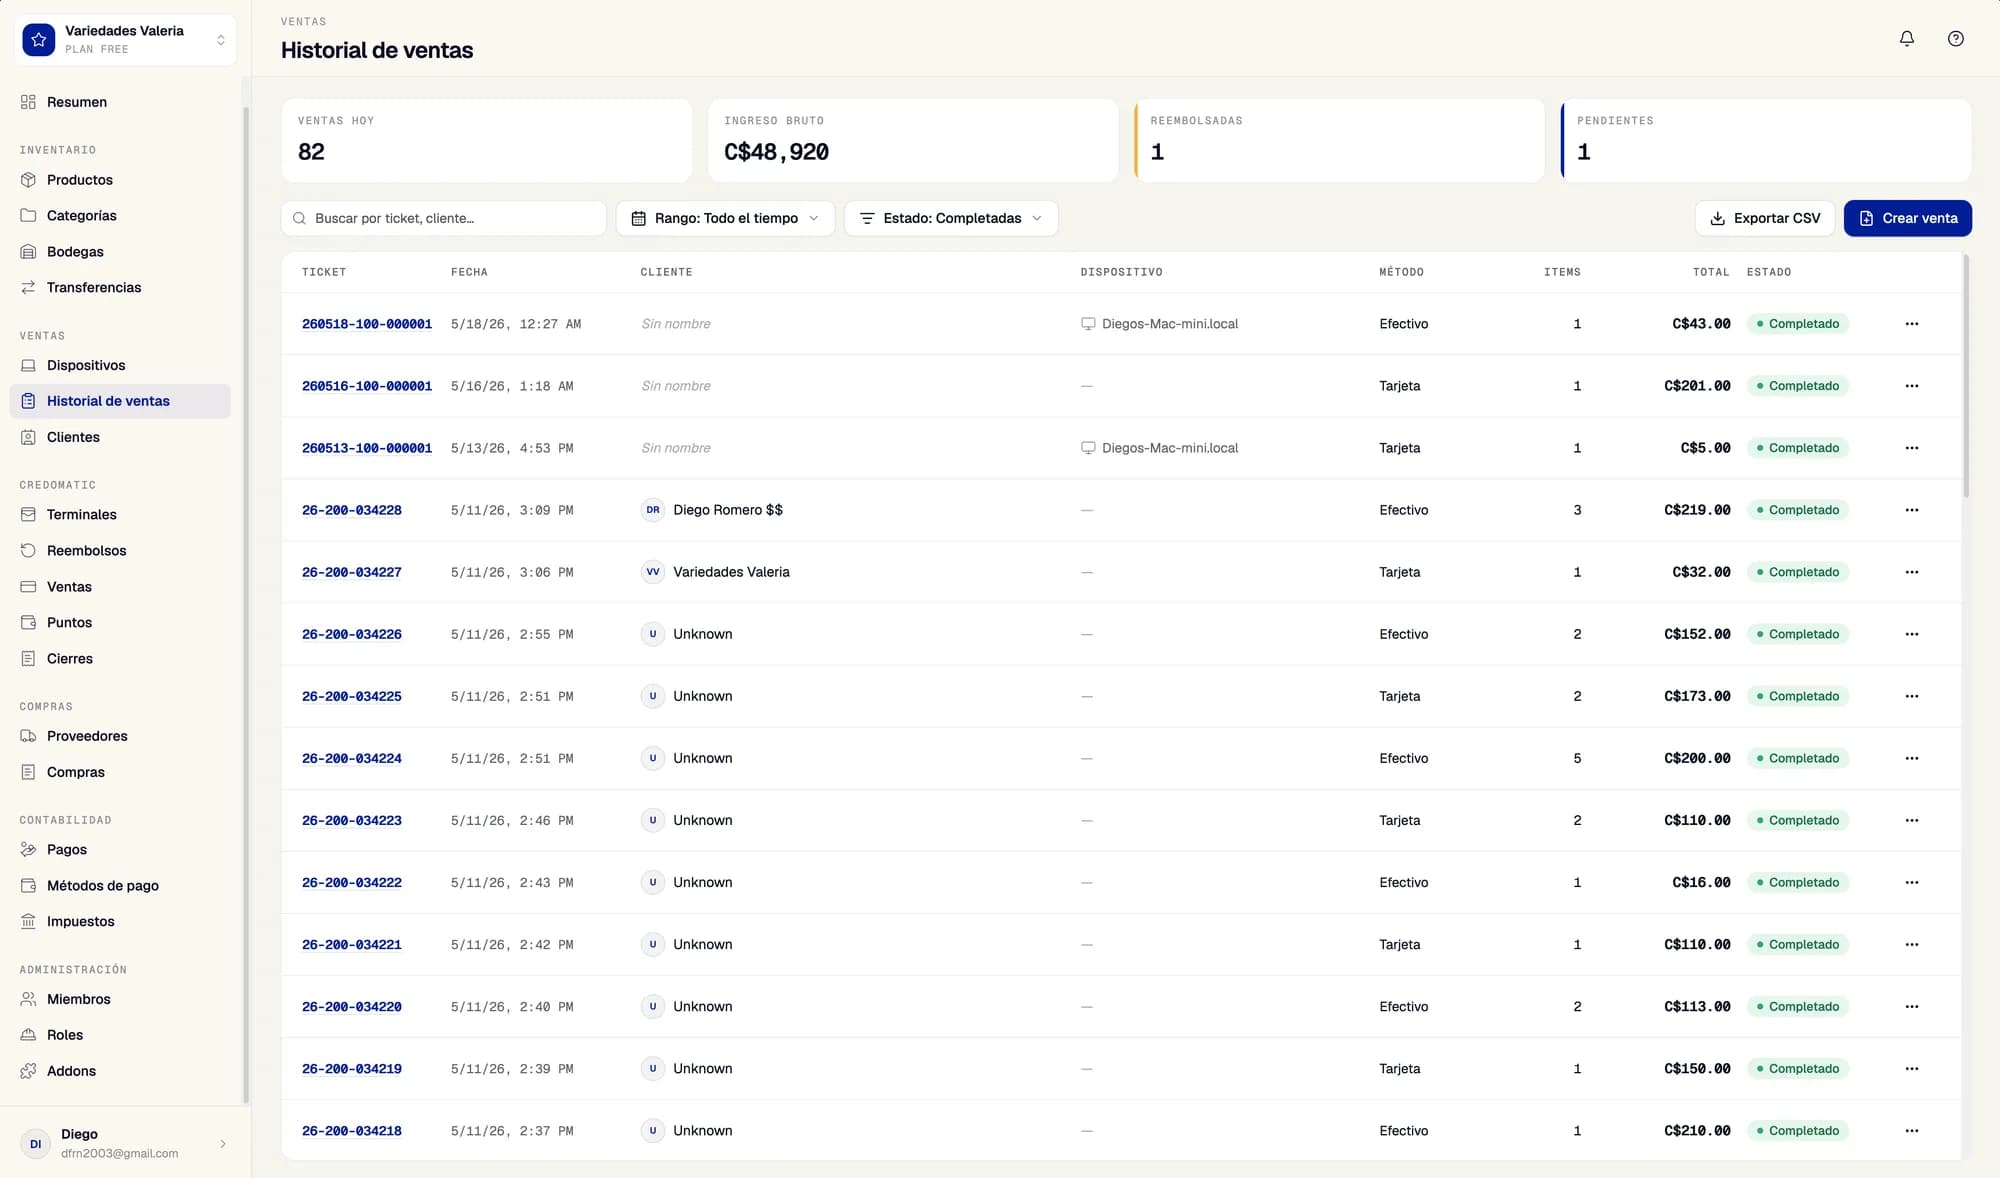
Task: Open Reembolsos under Credomatic
Action: pos(120,551)
